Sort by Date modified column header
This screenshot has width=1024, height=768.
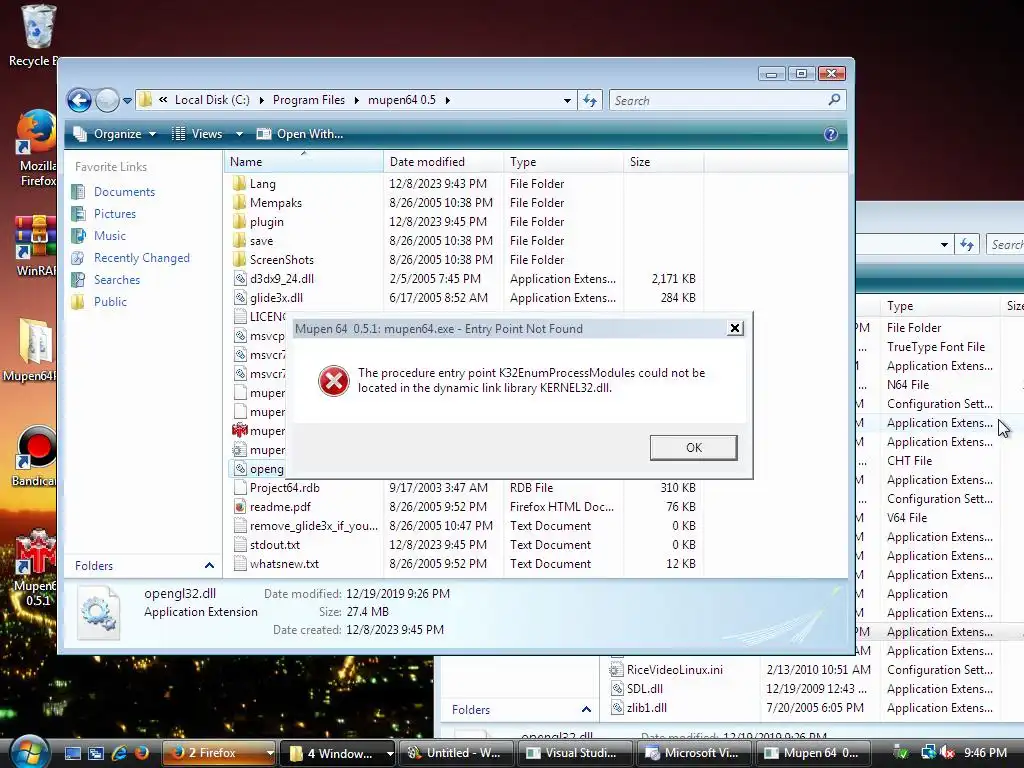coord(443,161)
